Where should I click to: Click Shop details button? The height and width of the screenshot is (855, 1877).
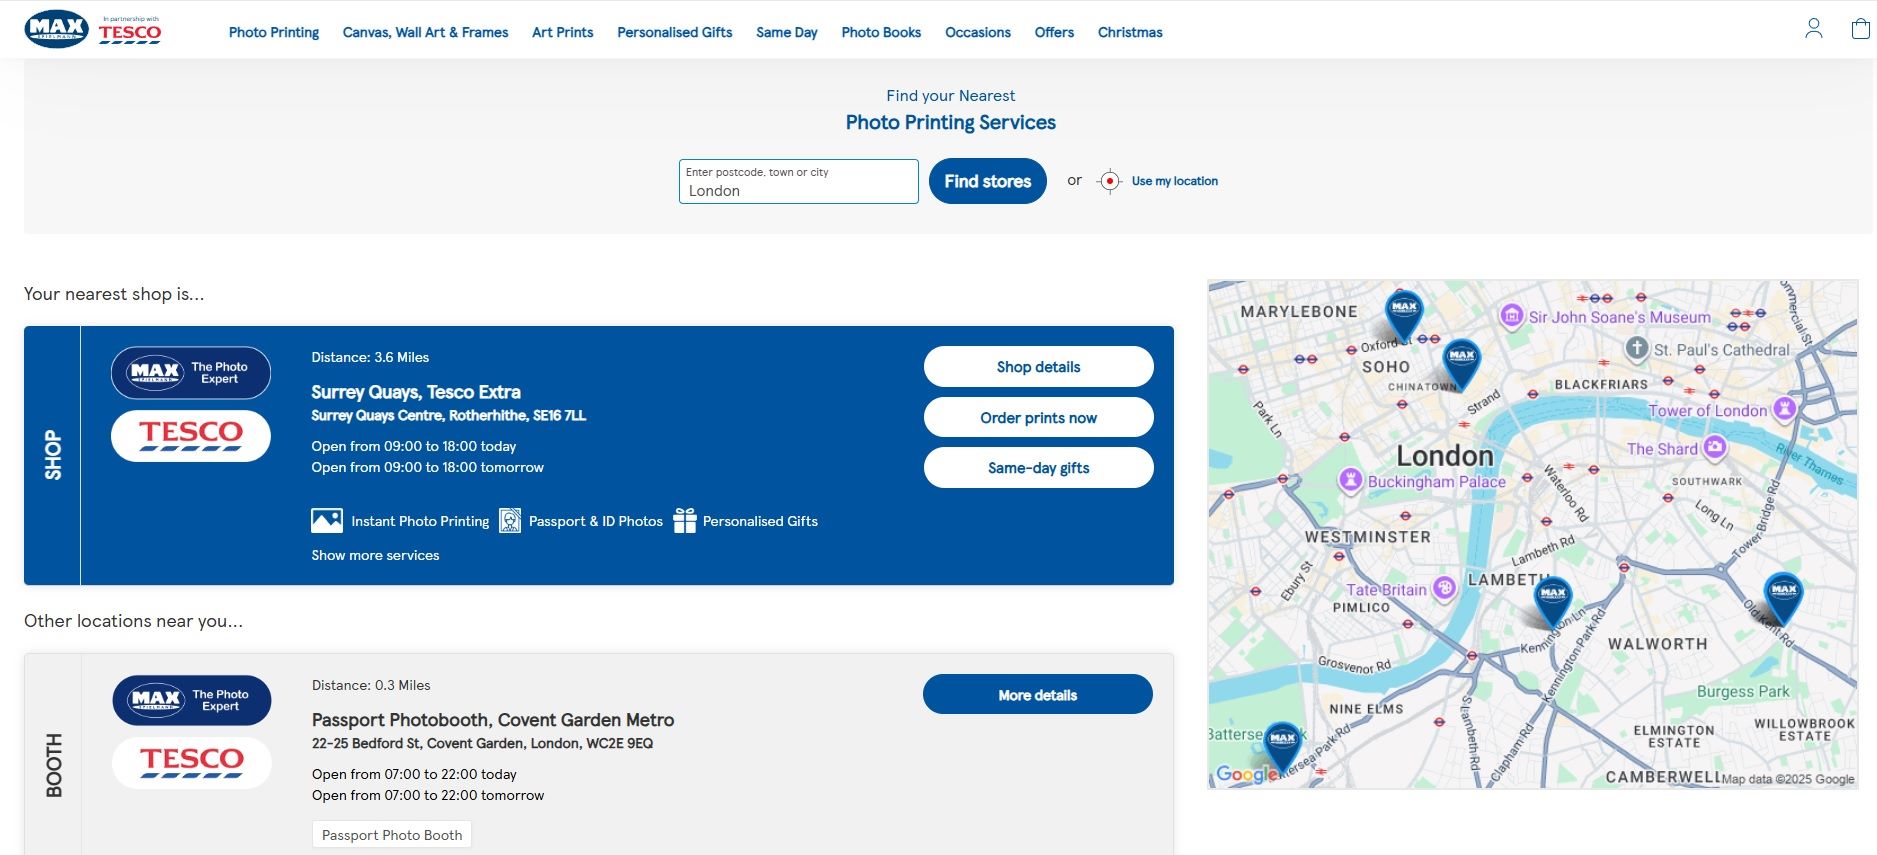pyautogui.click(x=1038, y=367)
